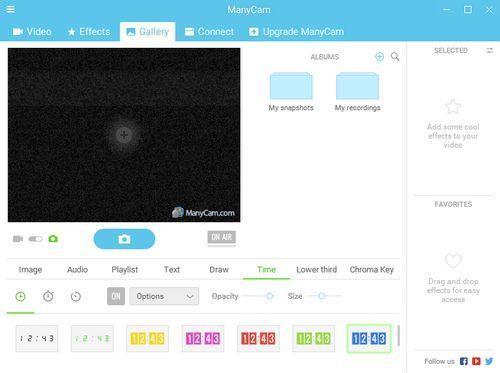500x373 pixels.
Task: Take a snapshot with blue camera button
Action: coord(124,239)
